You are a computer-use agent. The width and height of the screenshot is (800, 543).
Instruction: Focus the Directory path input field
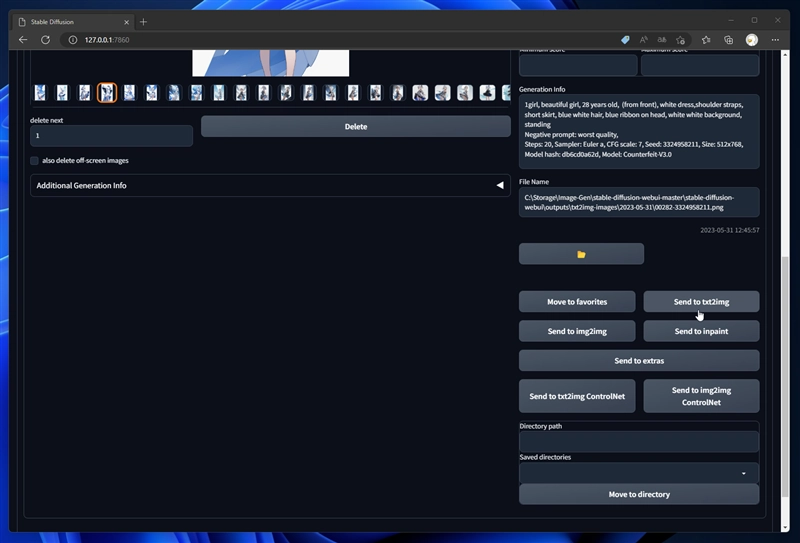click(639, 442)
